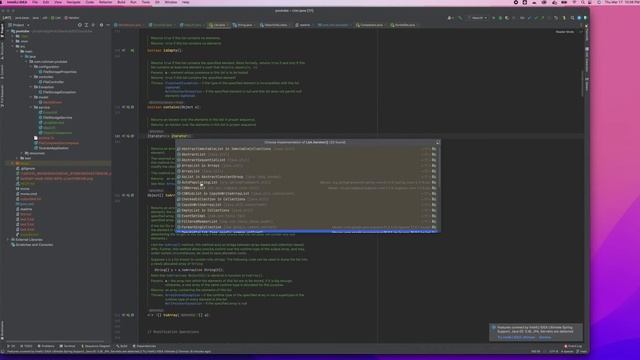Click the Try IntelliJ IDEA Ultimate link
640x360 pixels.
[516, 338]
